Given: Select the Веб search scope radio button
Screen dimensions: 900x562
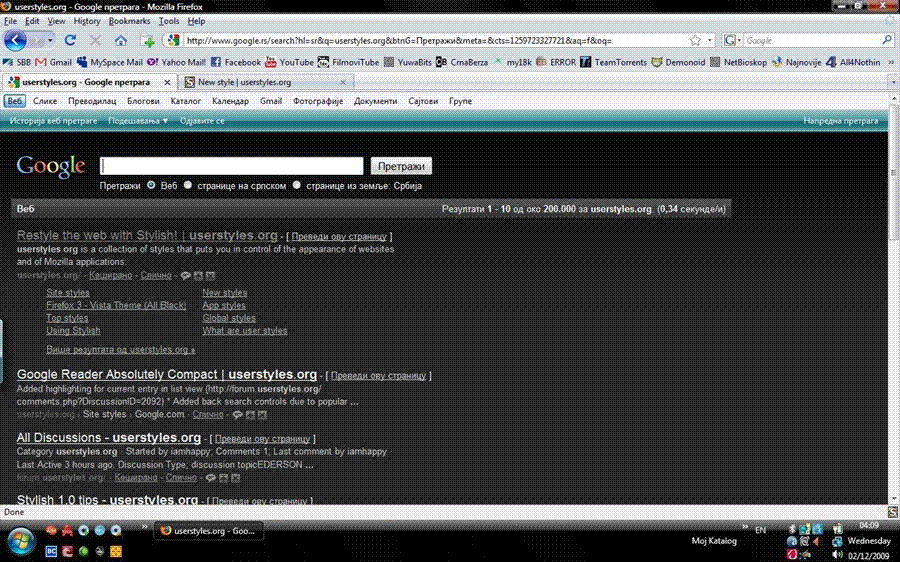Looking at the screenshot, I should (x=151, y=185).
